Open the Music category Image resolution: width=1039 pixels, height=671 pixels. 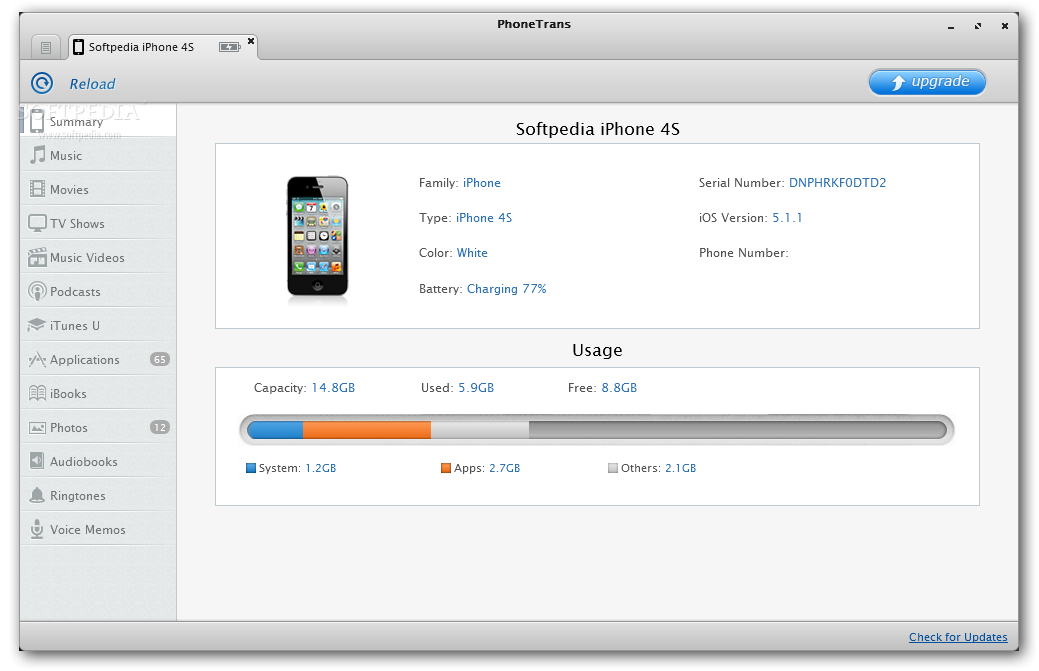98,155
